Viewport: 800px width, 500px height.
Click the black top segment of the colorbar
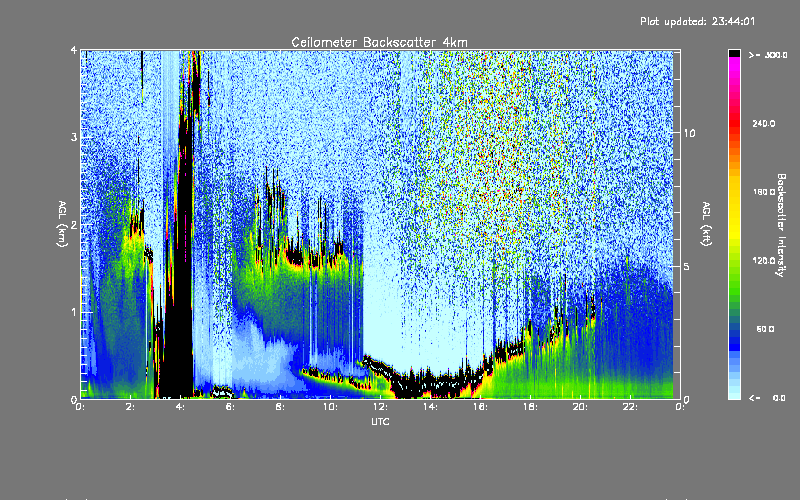[x=734, y=53]
